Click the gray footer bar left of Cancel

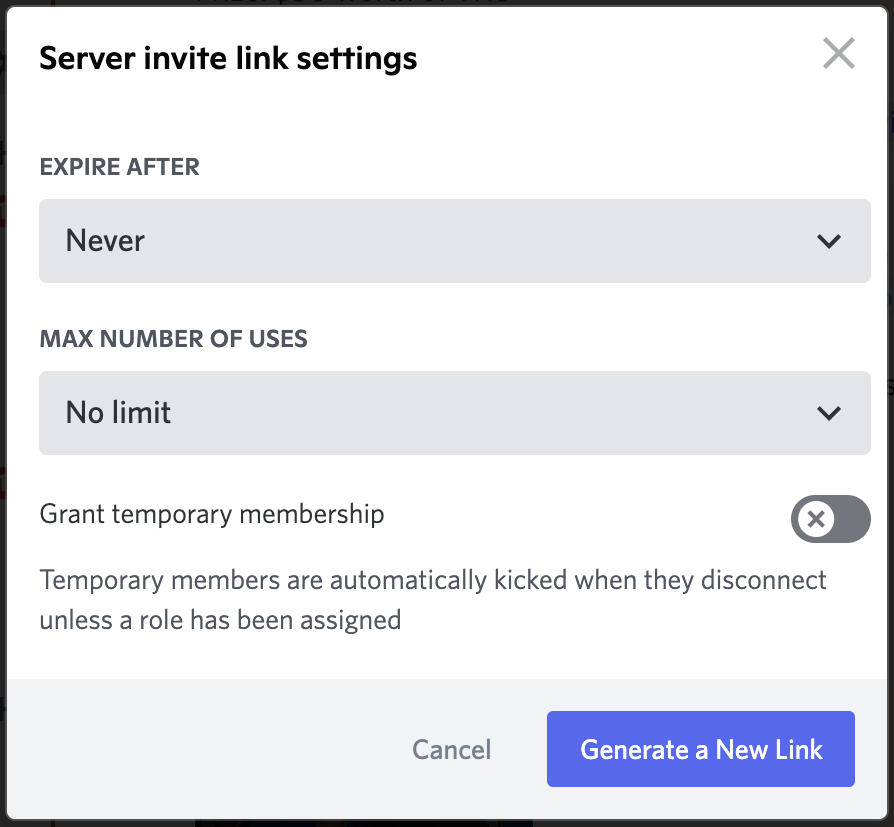point(205,749)
